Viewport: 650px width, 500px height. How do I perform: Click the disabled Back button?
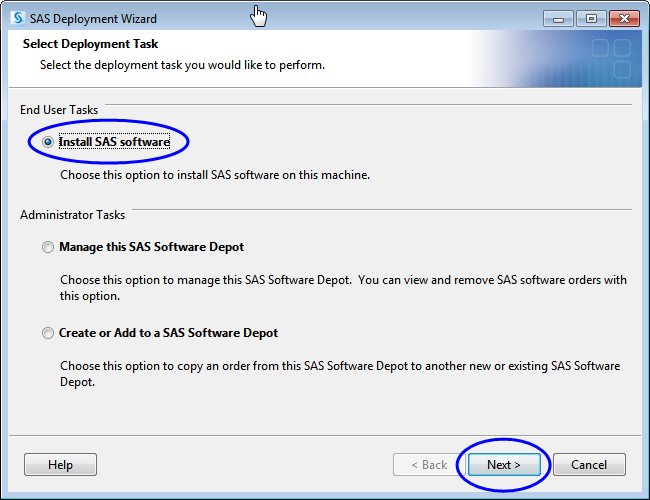(429, 464)
